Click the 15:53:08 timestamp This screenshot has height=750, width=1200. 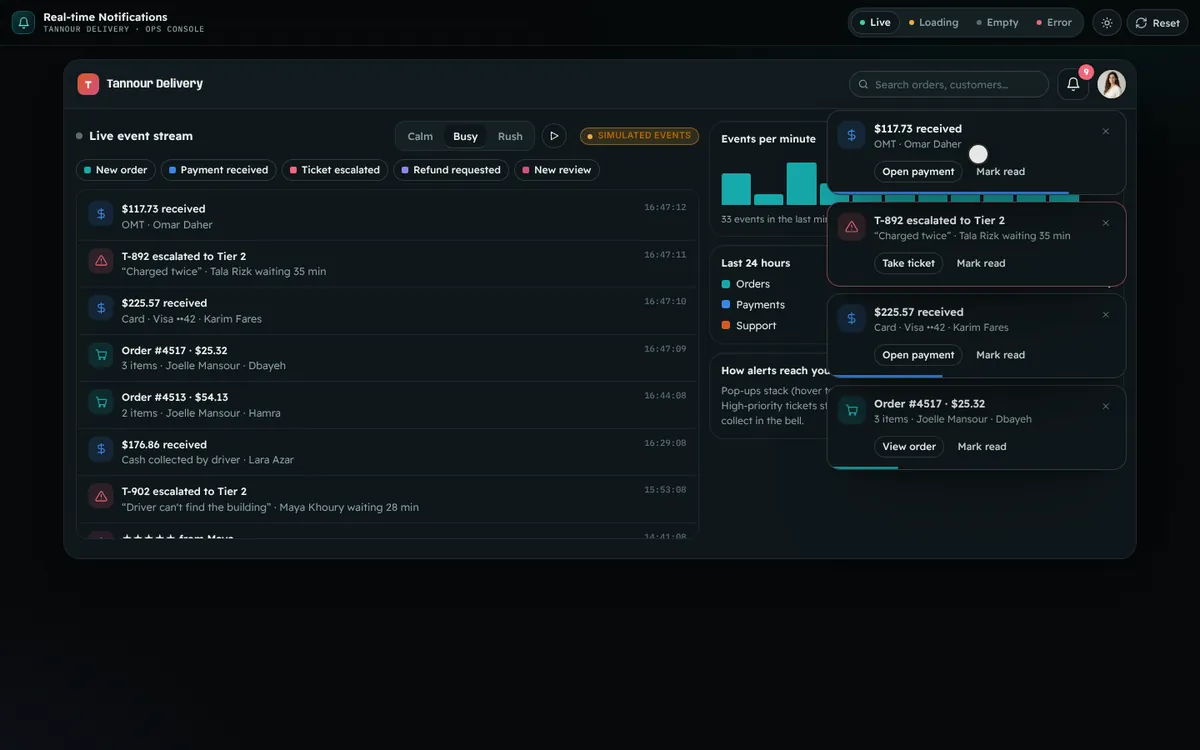coord(665,490)
